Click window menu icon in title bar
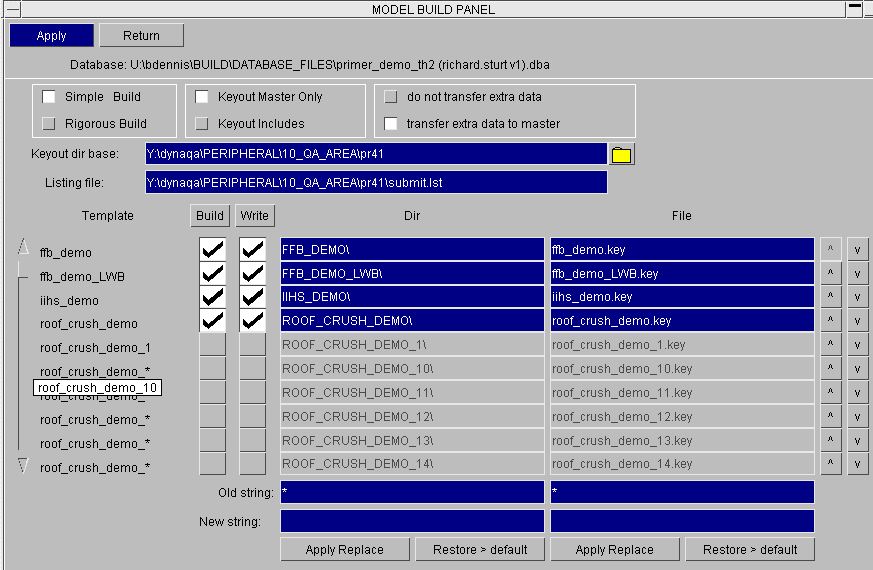This screenshot has height=570, width=873. (13, 9)
